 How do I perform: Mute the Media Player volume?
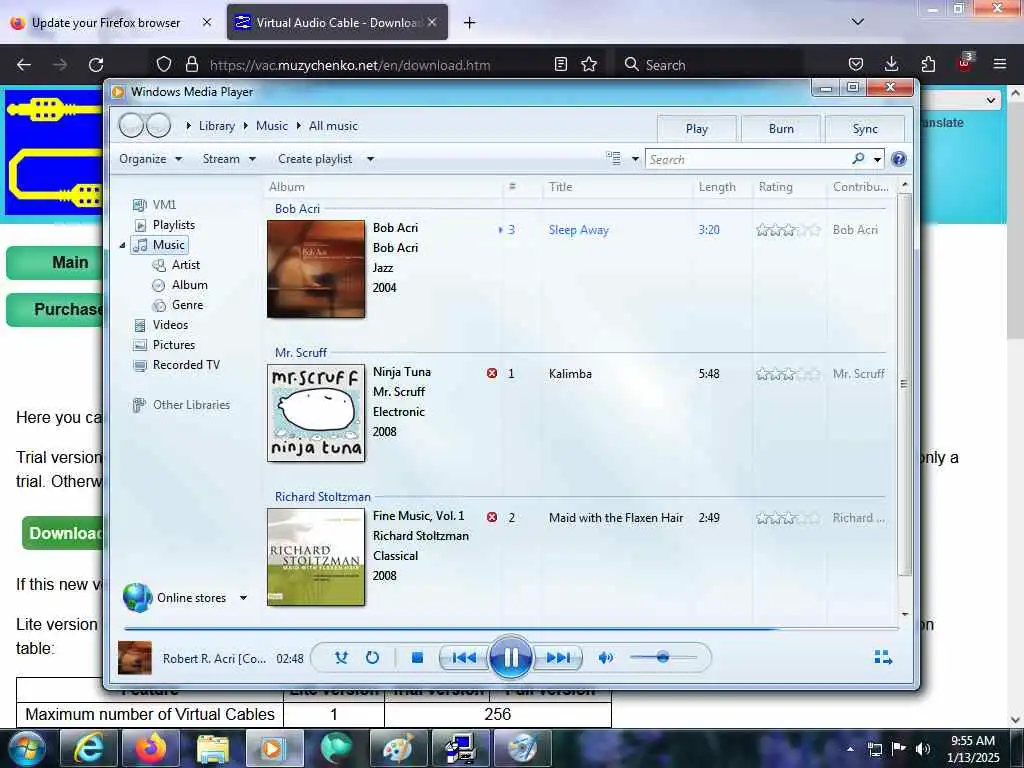pos(605,658)
